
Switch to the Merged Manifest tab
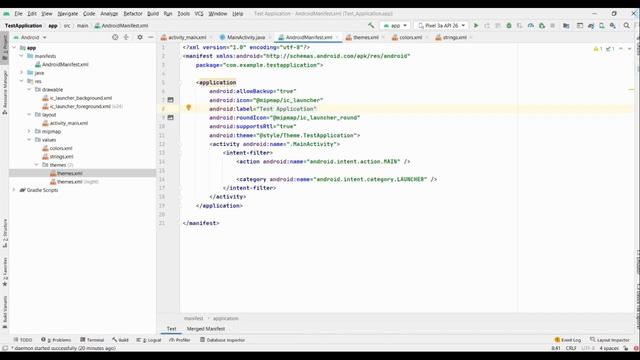point(206,329)
